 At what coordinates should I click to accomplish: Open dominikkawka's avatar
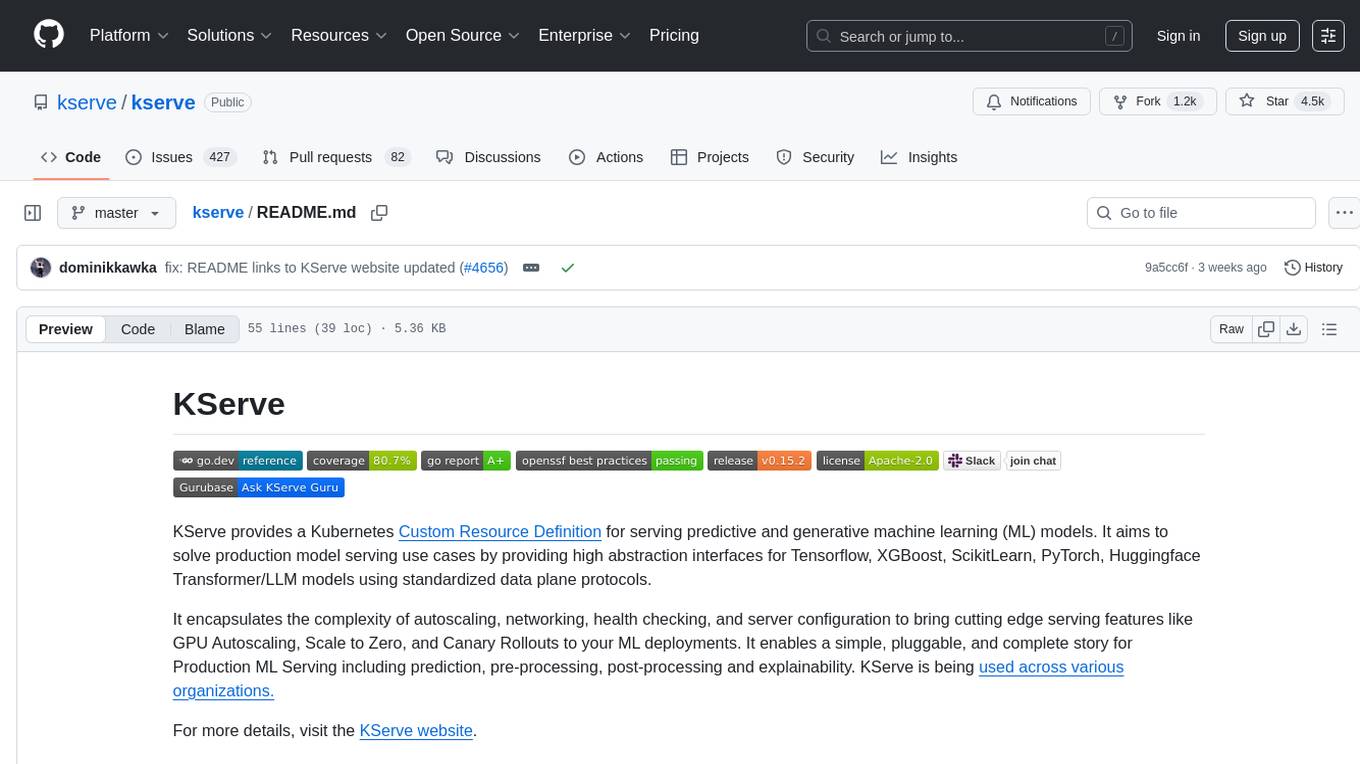click(x=41, y=268)
